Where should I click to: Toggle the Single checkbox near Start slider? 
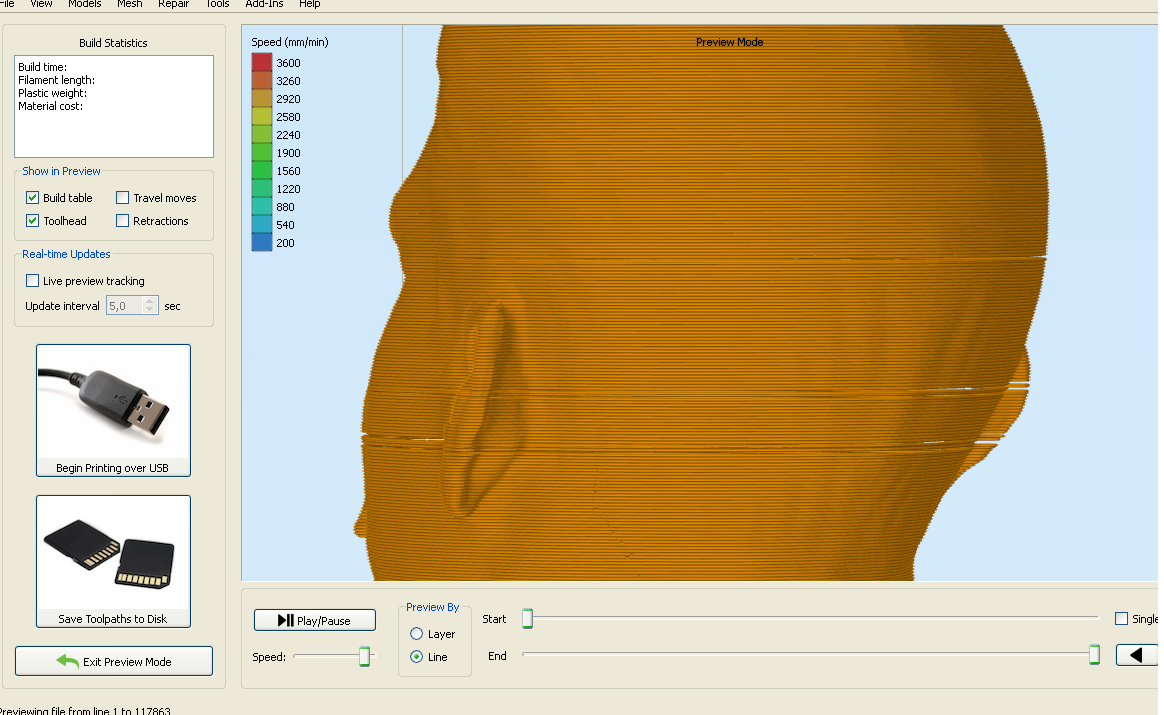(1121, 619)
